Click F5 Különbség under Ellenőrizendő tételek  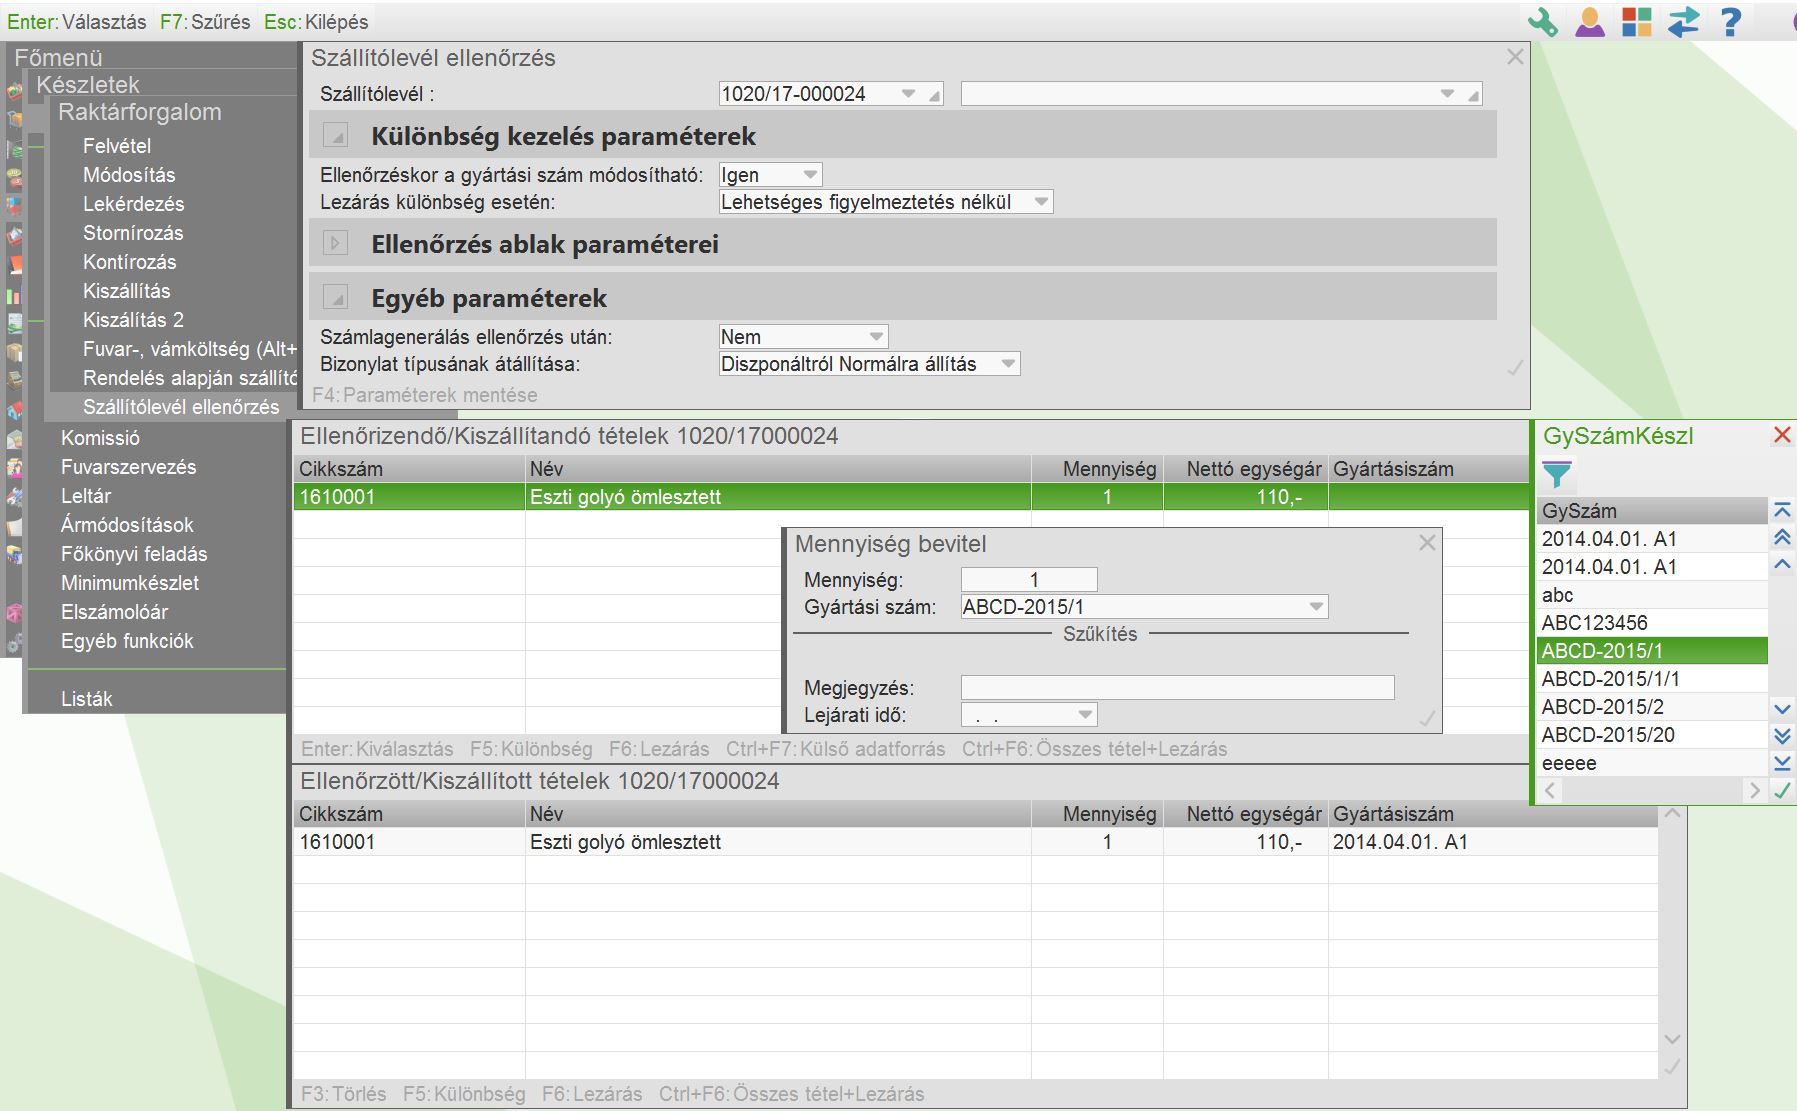point(531,749)
